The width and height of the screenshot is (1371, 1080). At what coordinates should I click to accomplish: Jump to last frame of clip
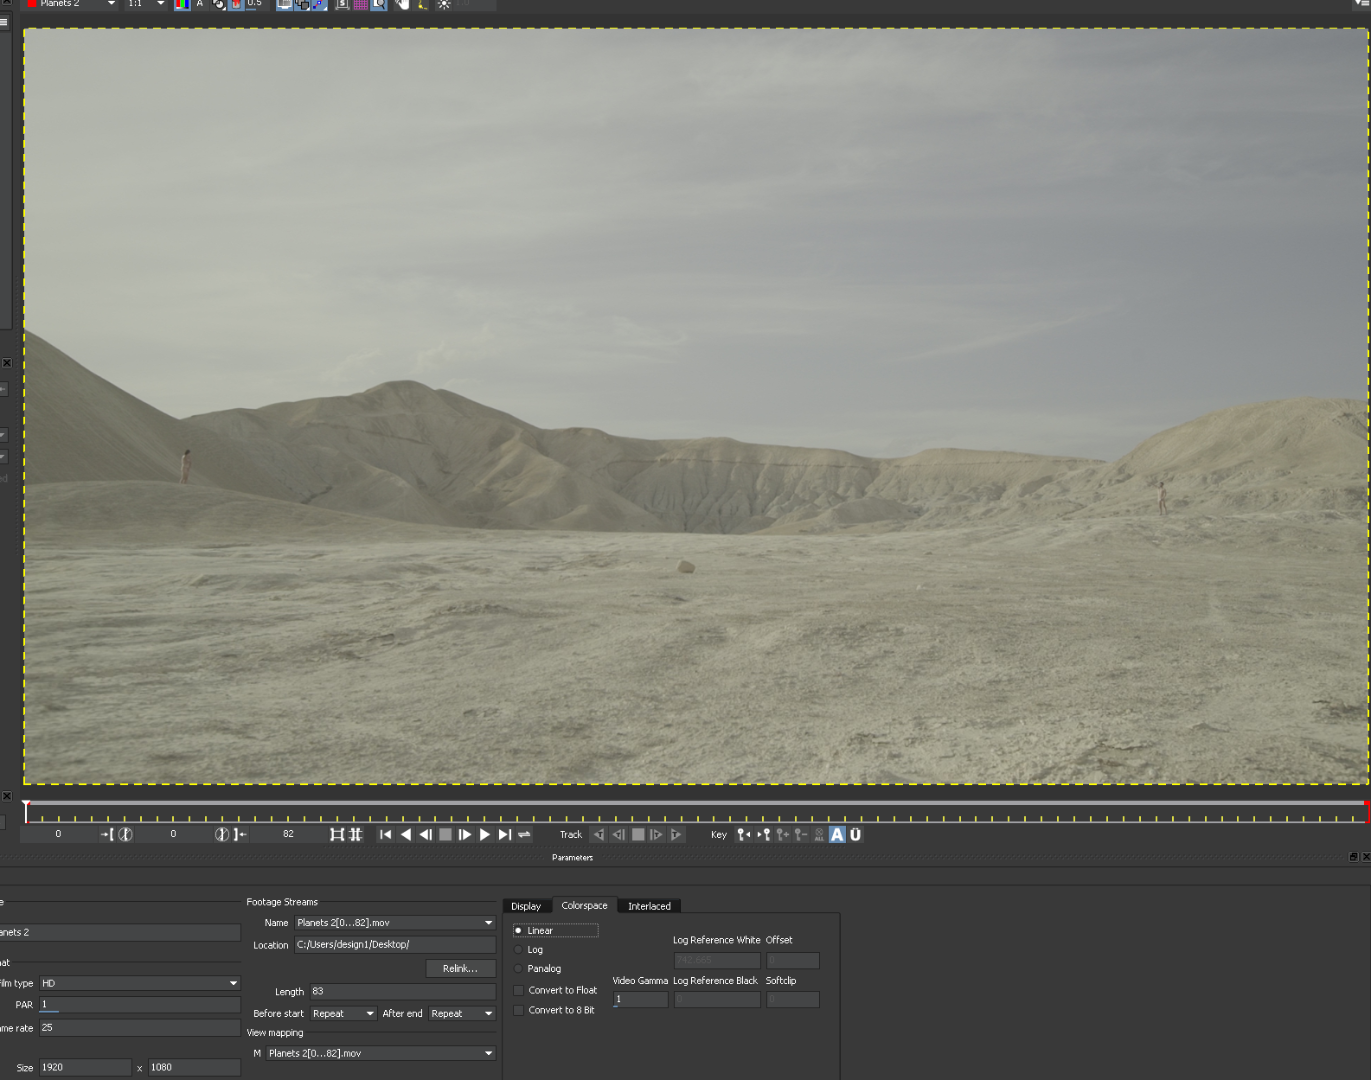(x=505, y=835)
